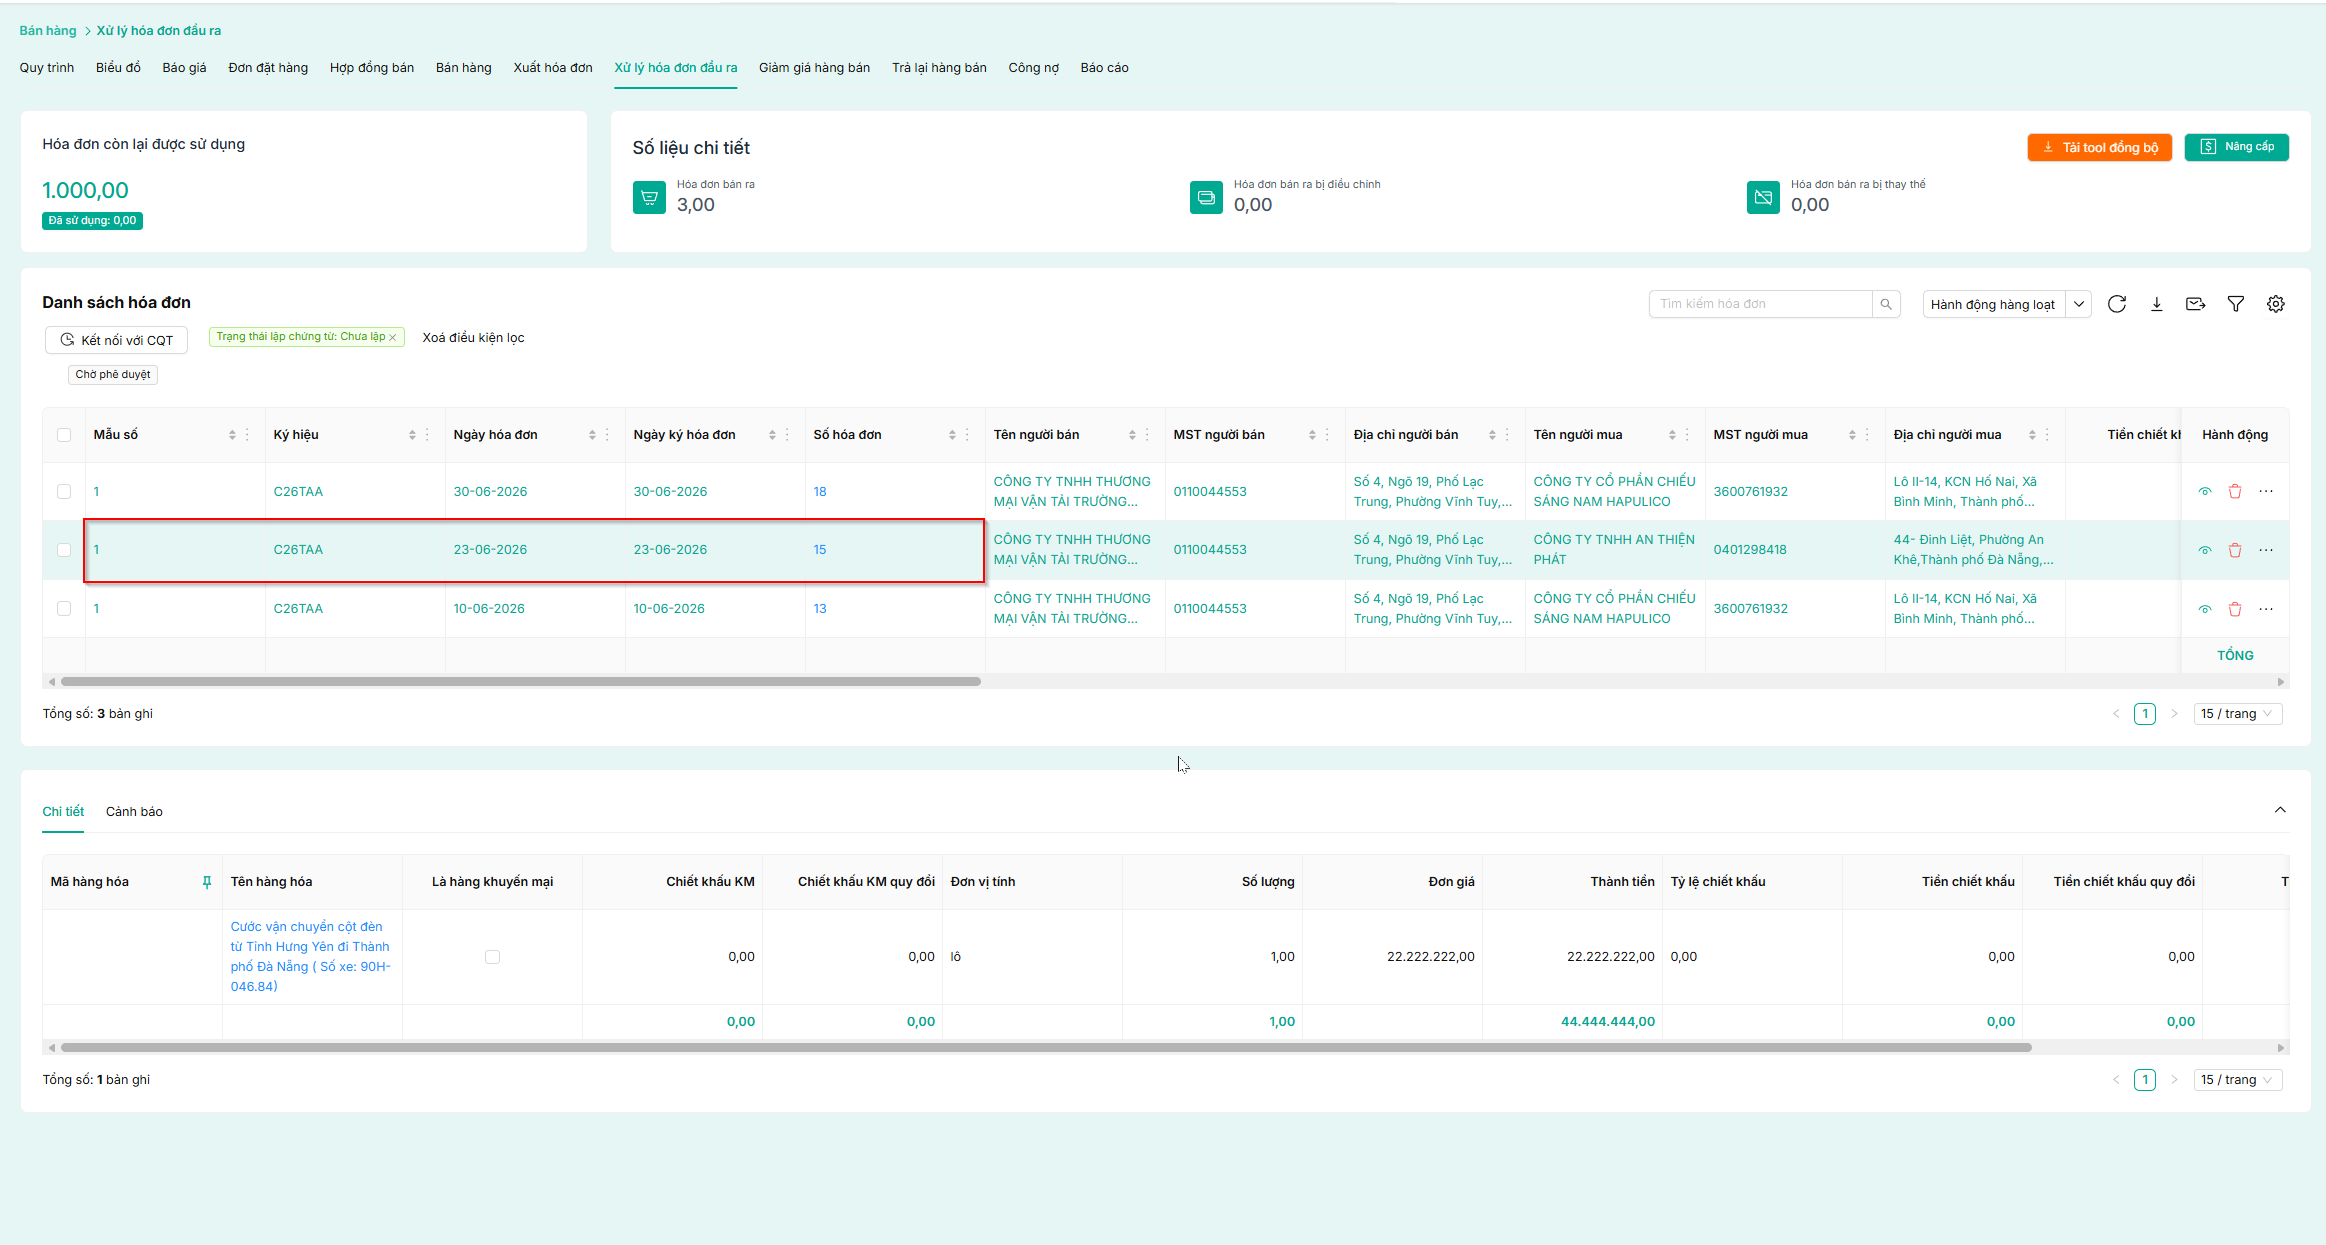Click the send-mail icon in list toolbar
Image resolution: width=2326 pixels, height=1245 pixels.
click(2196, 304)
